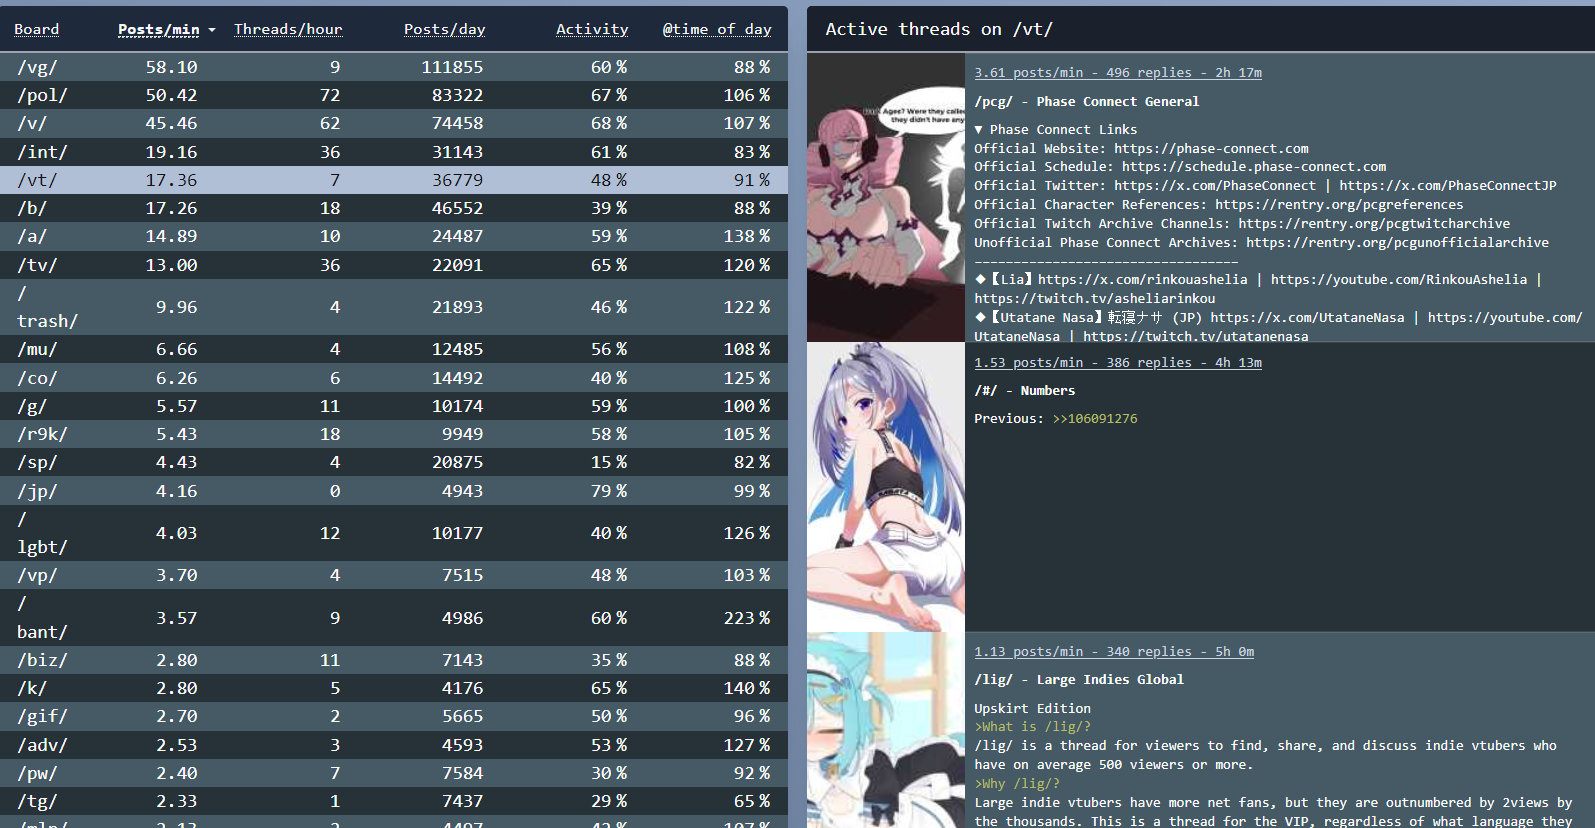Click the highlighted /vt/ board row

(x=394, y=180)
